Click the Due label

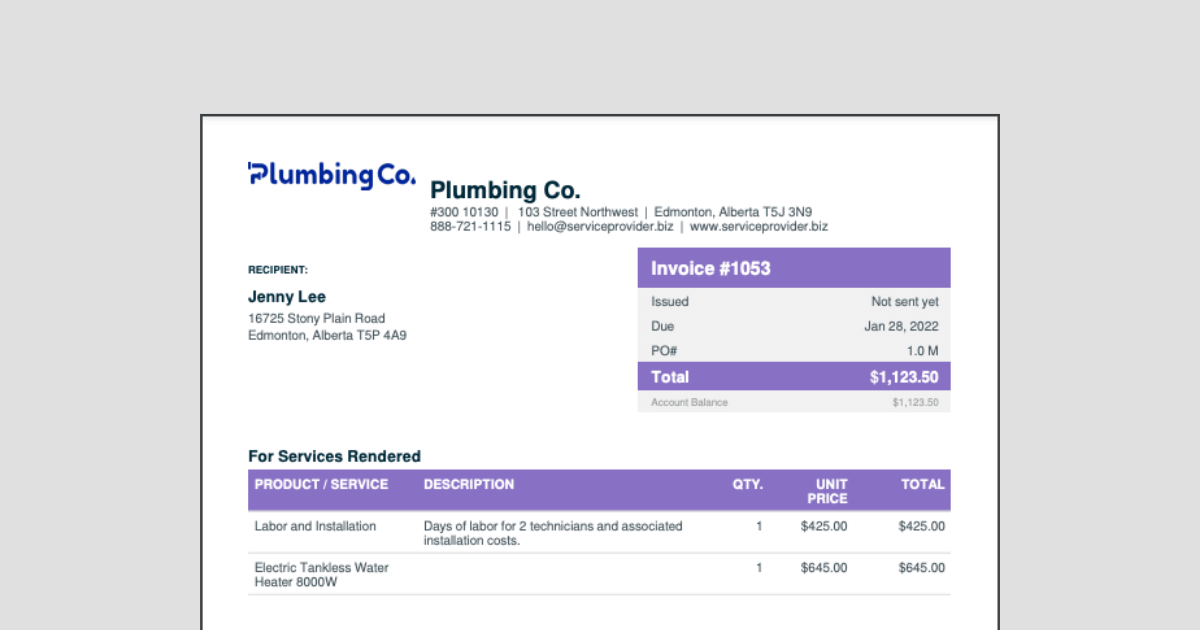point(663,327)
